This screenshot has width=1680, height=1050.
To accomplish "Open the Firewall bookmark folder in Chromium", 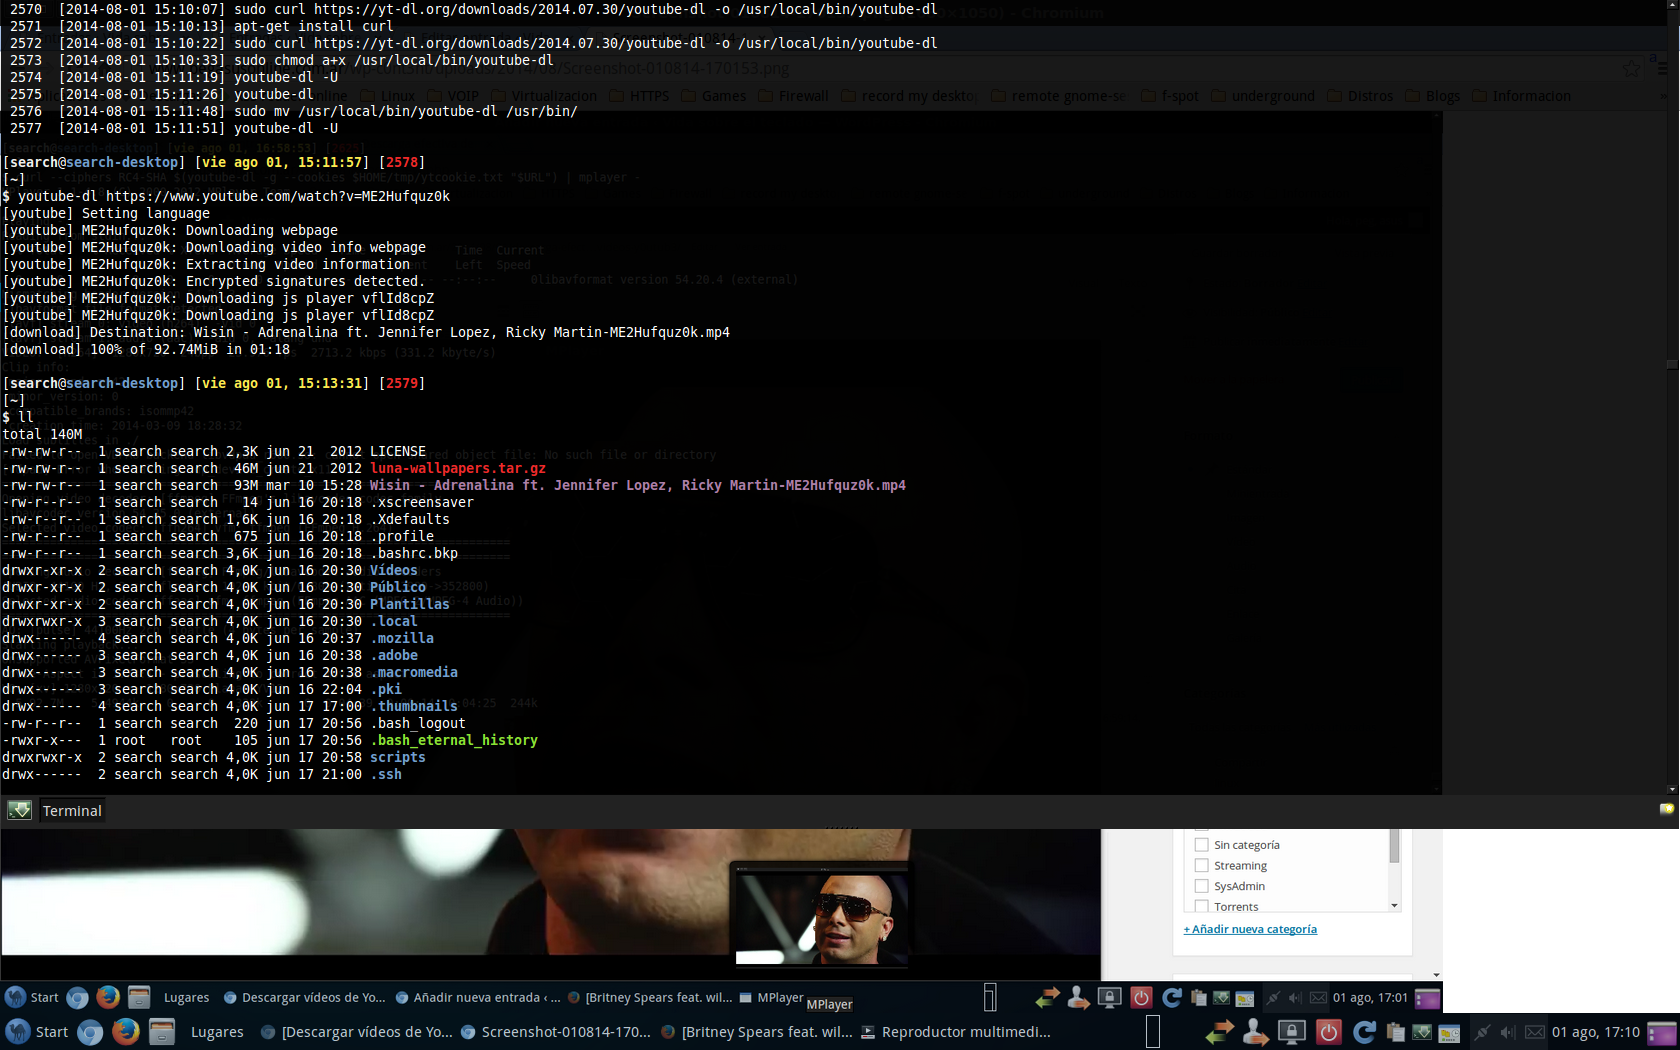I will [x=794, y=96].
